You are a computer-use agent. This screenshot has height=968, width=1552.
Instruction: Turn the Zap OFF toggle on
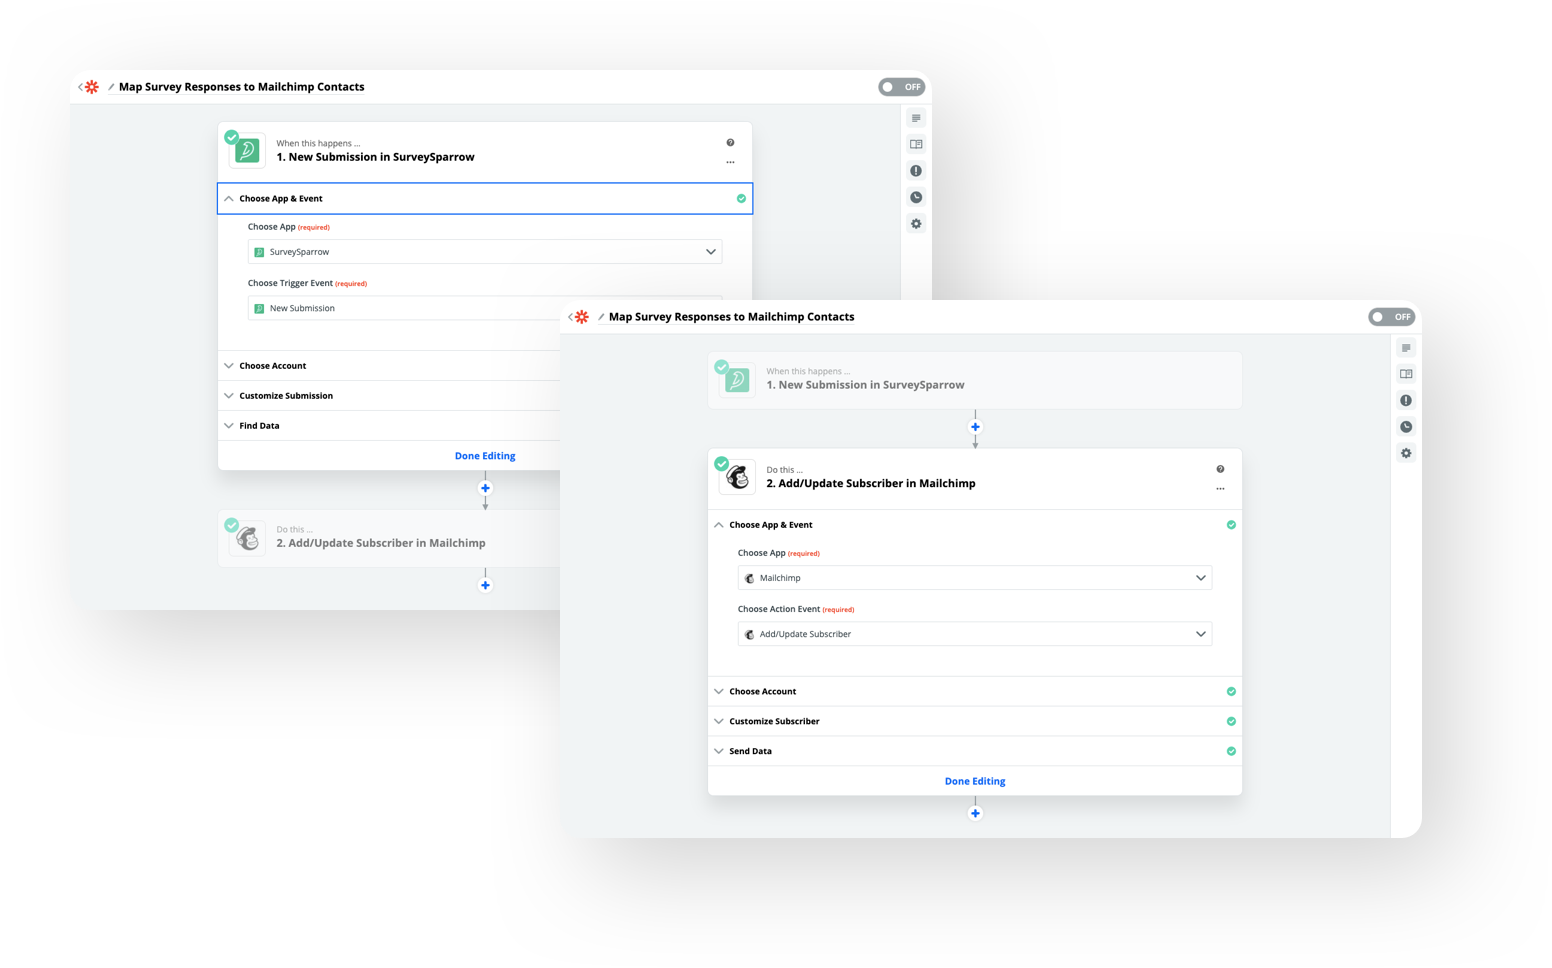coord(1392,316)
